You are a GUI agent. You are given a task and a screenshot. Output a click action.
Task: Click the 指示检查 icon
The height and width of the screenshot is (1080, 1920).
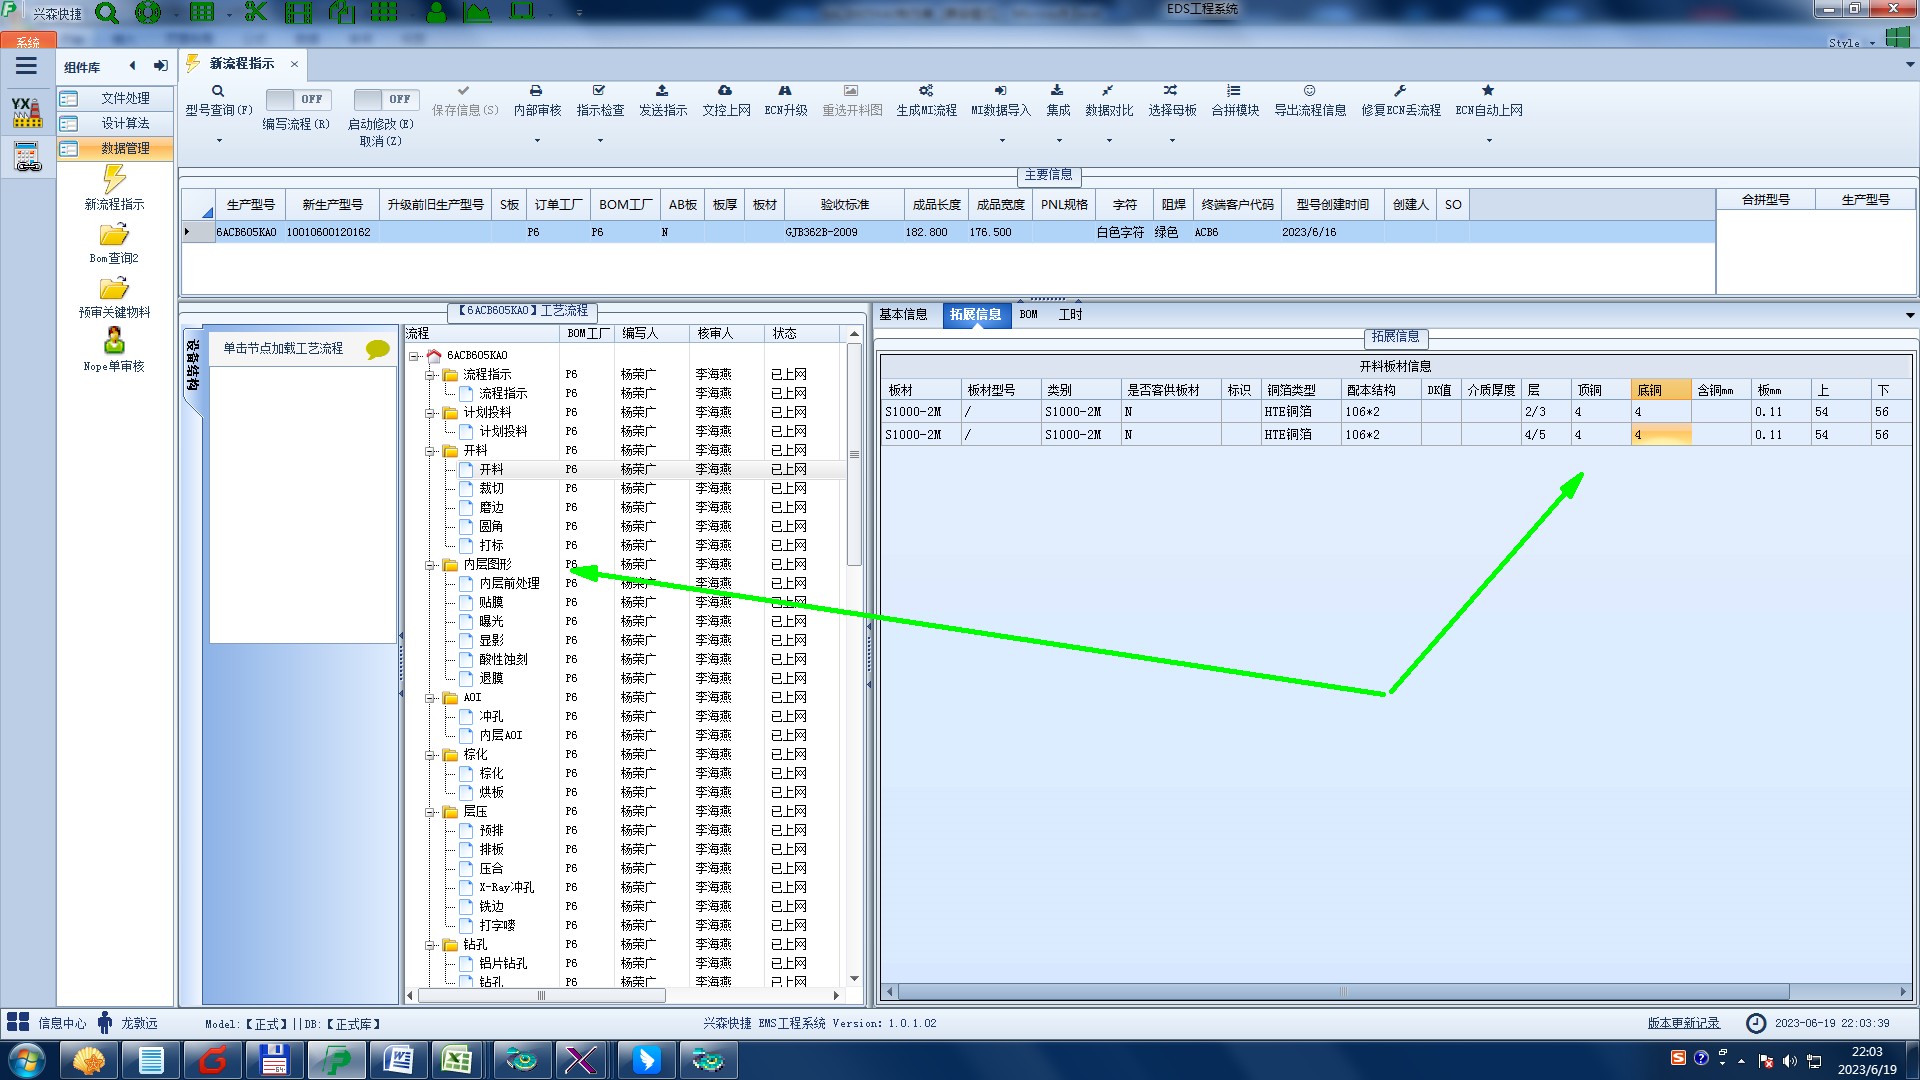click(599, 91)
